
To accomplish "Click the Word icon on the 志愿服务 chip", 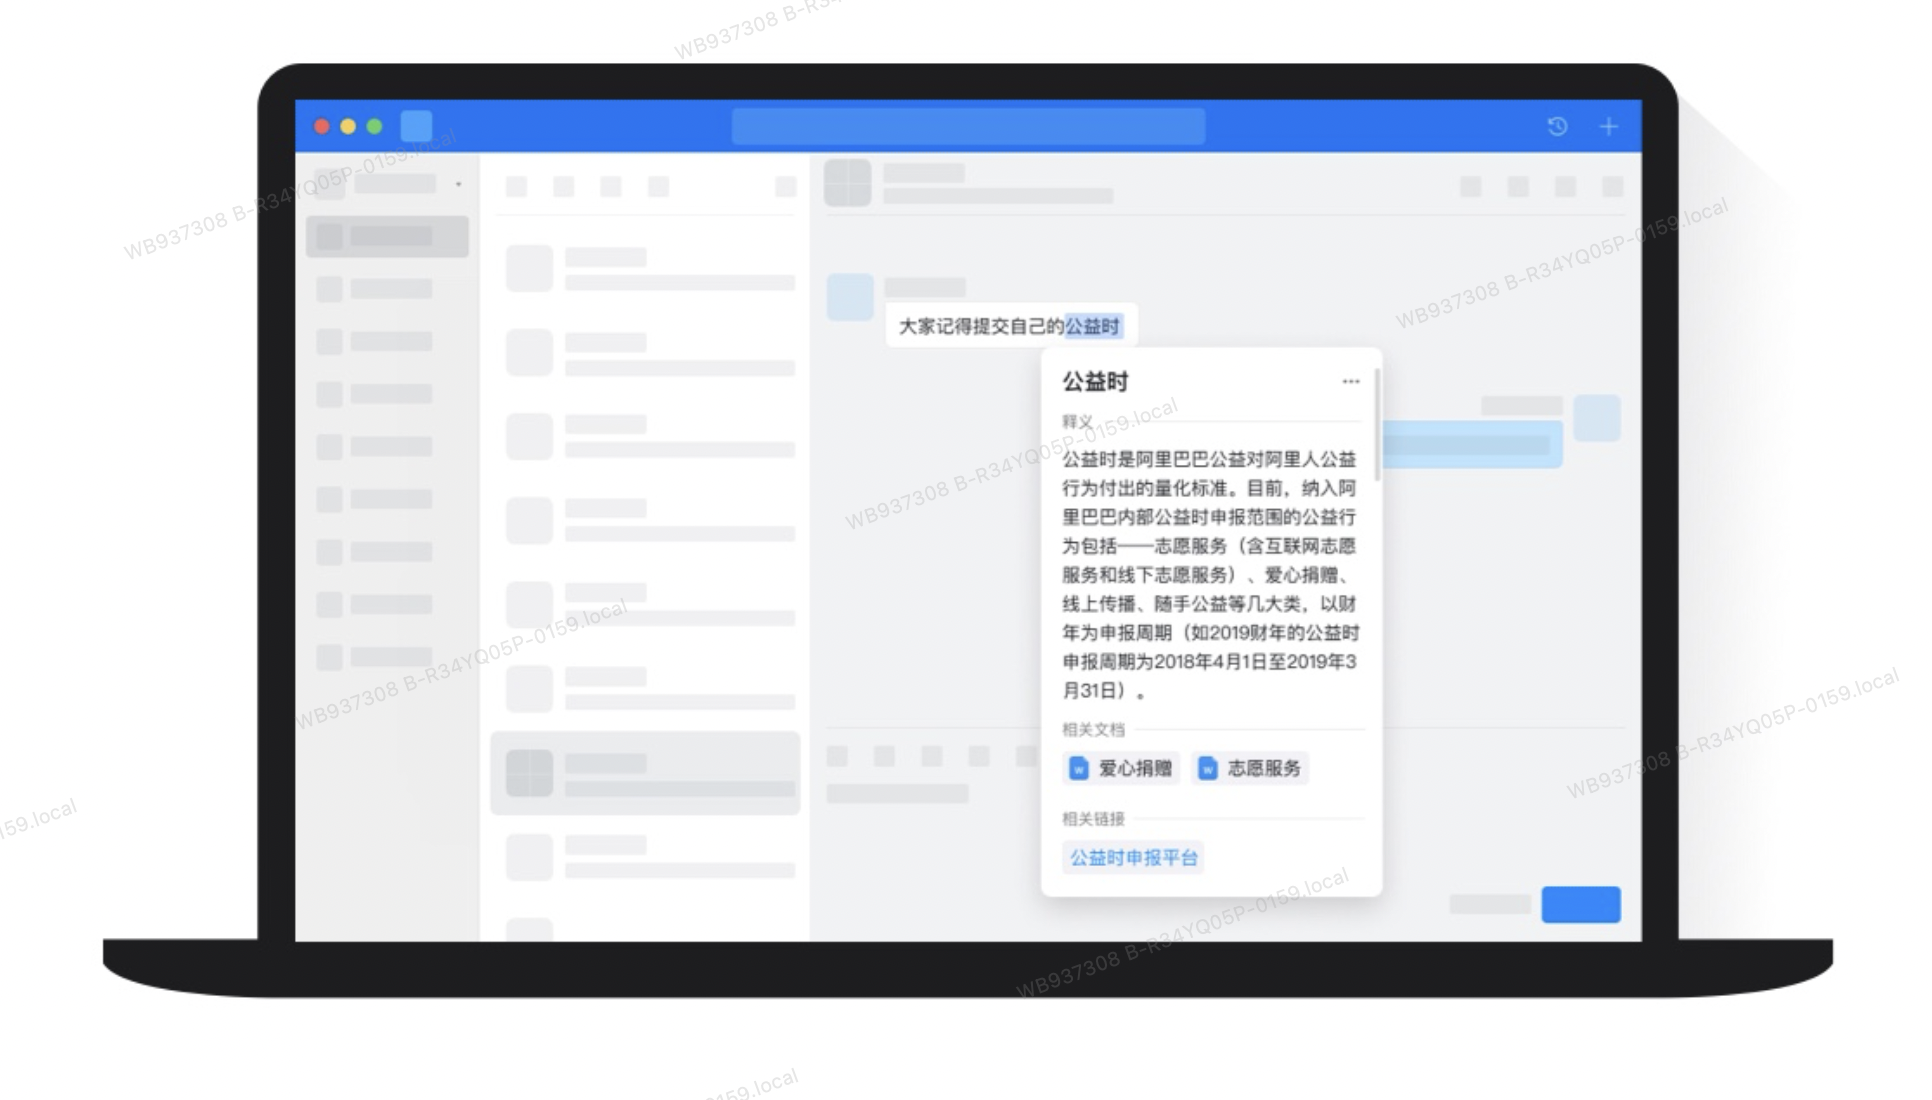I will click(x=1209, y=769).
